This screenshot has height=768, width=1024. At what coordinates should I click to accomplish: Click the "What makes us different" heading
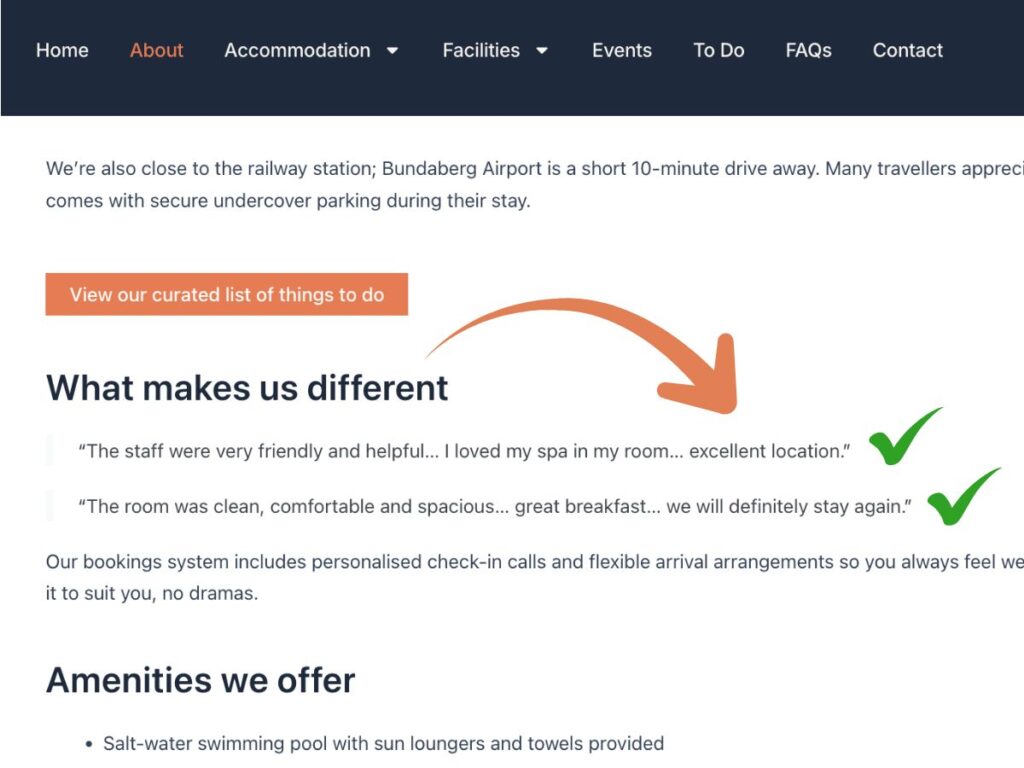(247, 387)
